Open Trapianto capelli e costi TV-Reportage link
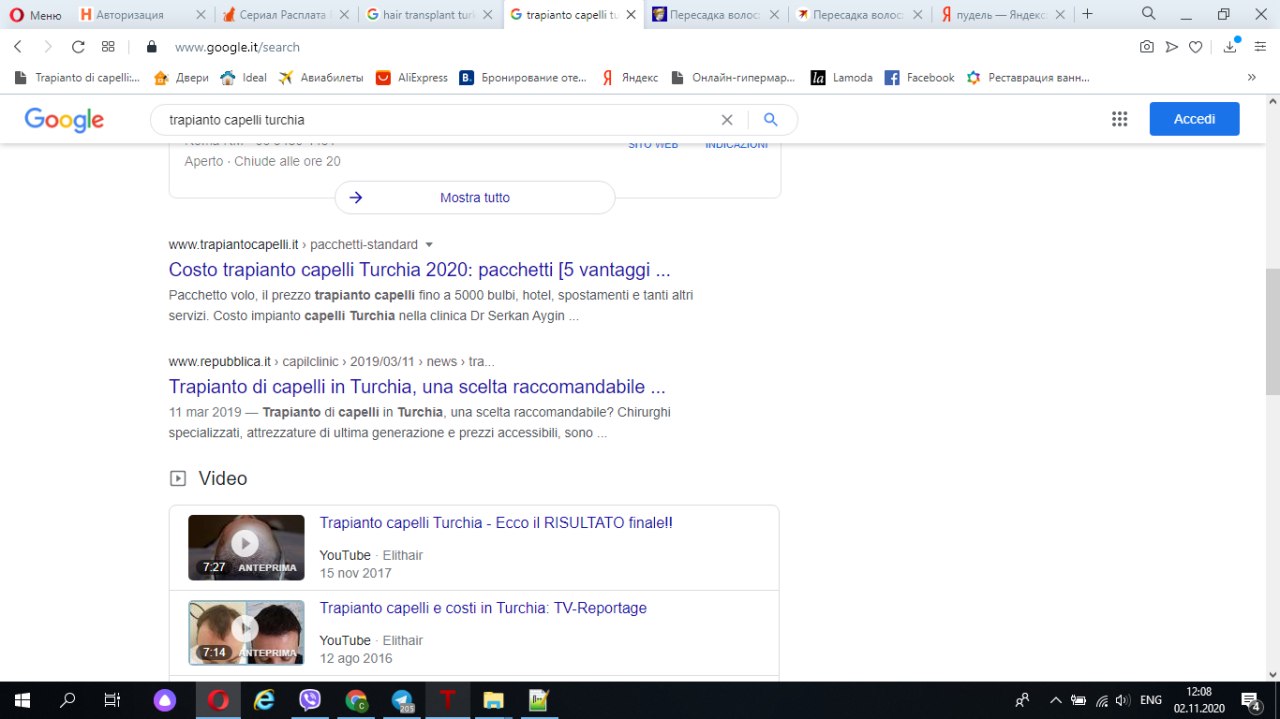1280x719 pixels. pyautogui.click(x=483, y=608)
